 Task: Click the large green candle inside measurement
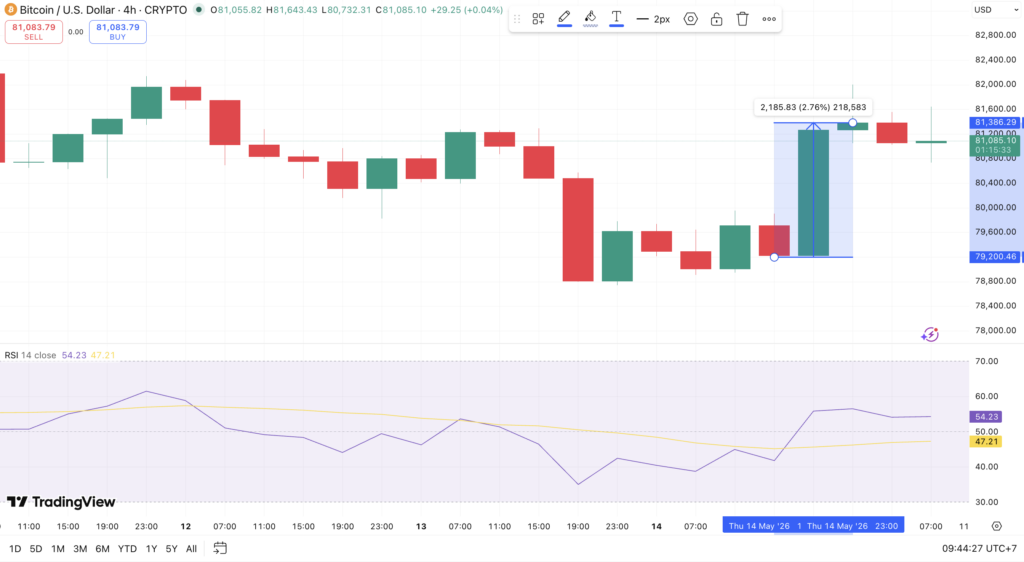(x=813, y=193)
